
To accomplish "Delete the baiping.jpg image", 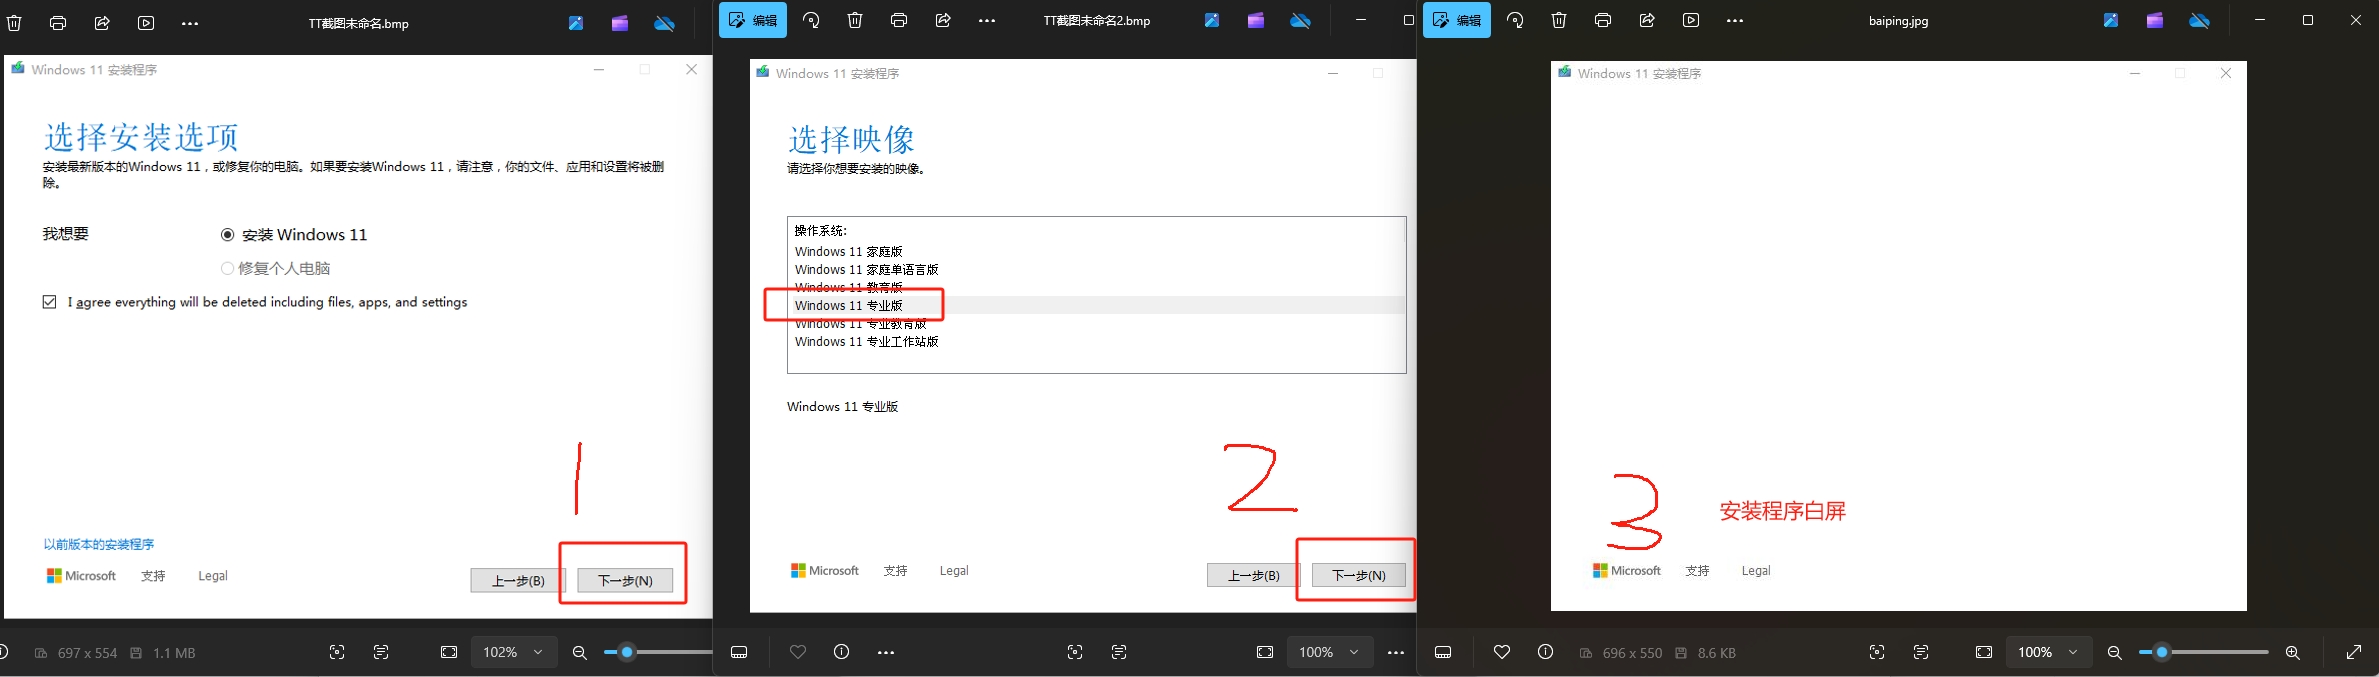I will click(1559, 20).
